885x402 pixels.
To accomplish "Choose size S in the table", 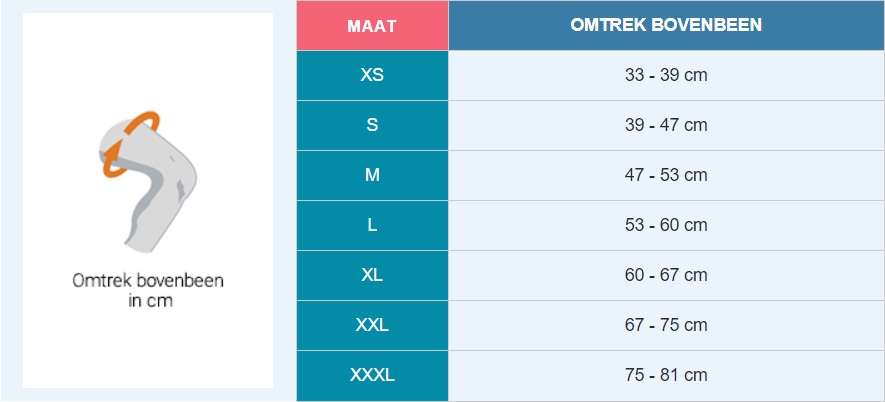I will [x=372, y=125].
